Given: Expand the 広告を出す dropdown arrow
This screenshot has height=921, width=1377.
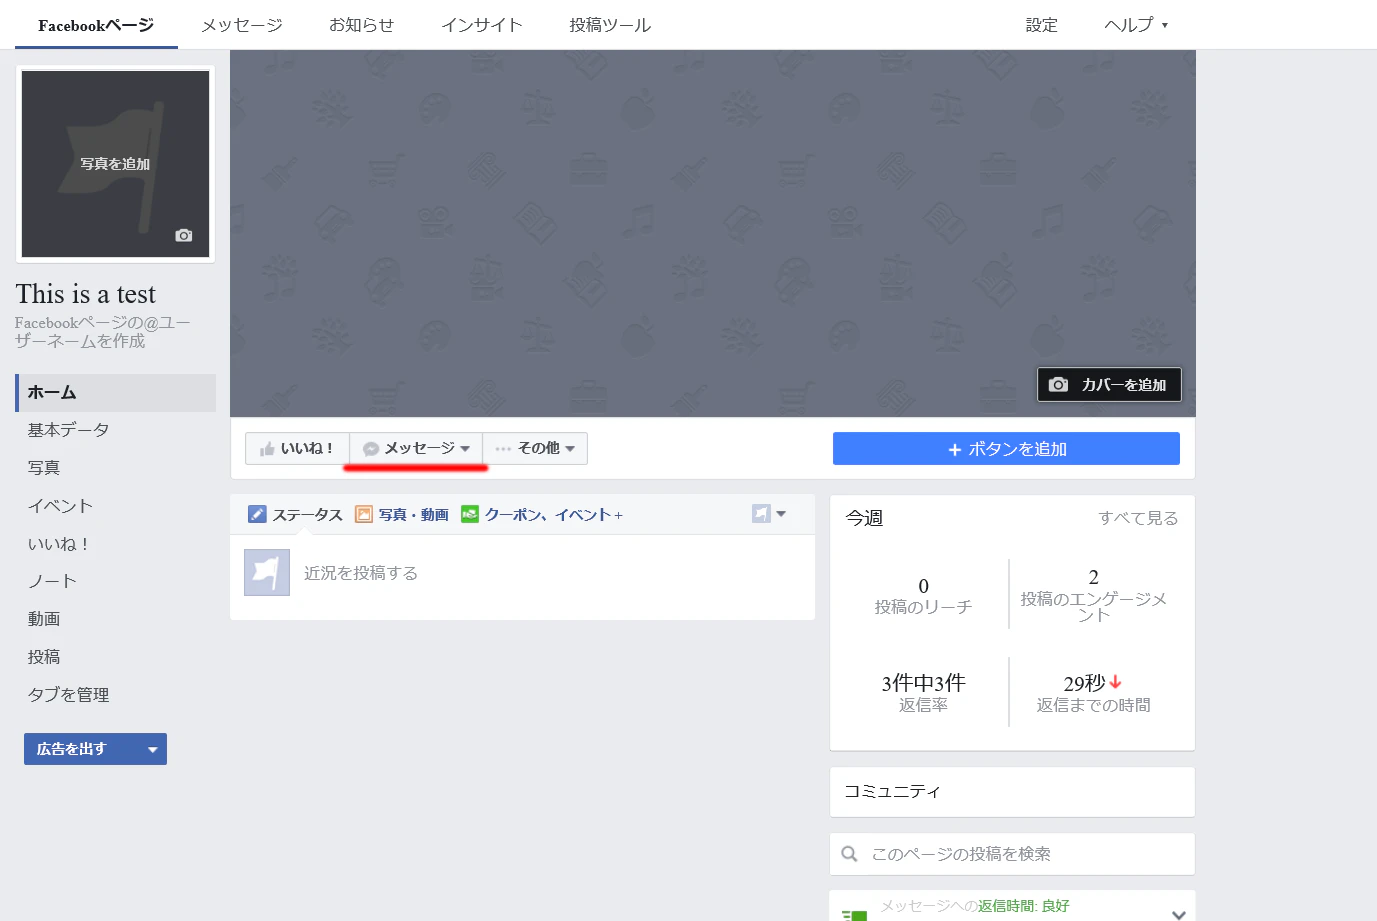Looking at the screenshot, I should [153, 749].
